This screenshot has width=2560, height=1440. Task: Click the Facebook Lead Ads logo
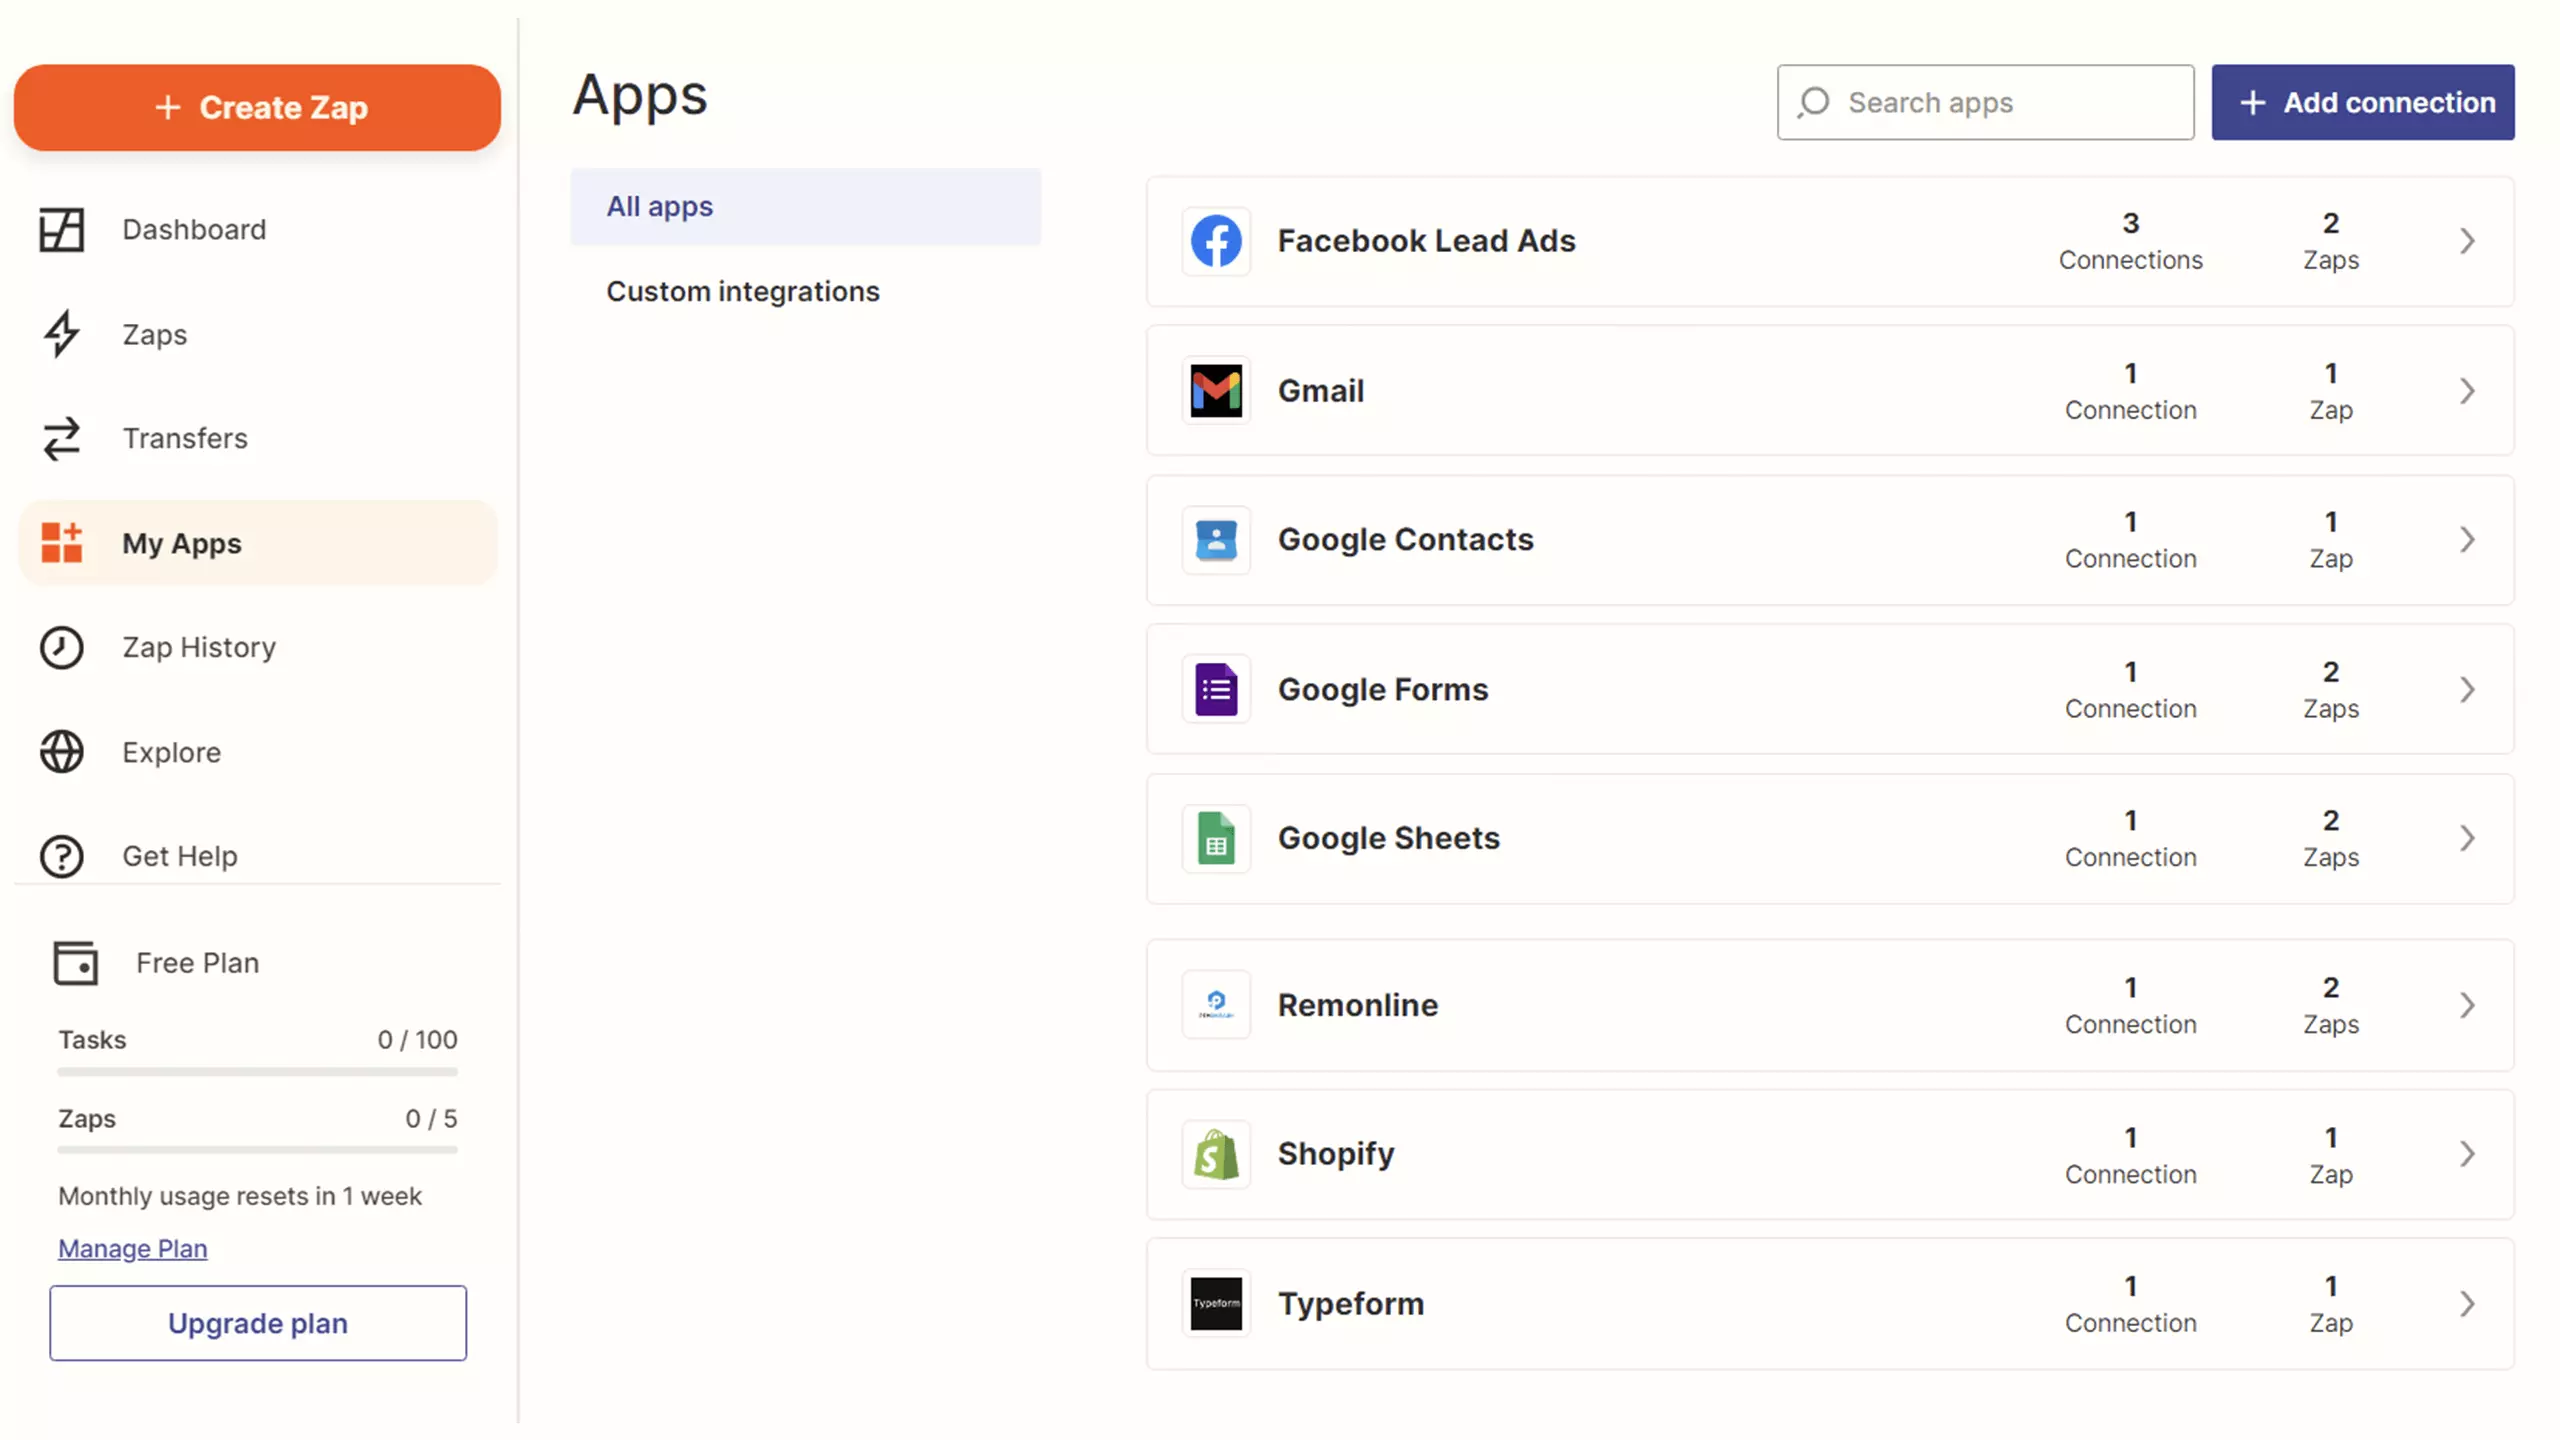coord(1216,241)
